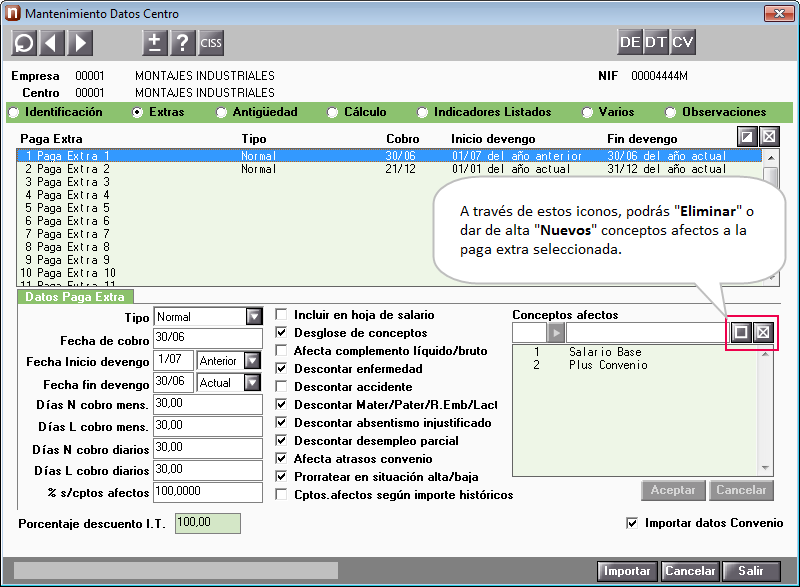The image size is (800, 587).
Task: Toggle Descontar Mater/Pater/R.Emb/Lact checkbox
Action: pyautogui.click(x=281, y=404)
